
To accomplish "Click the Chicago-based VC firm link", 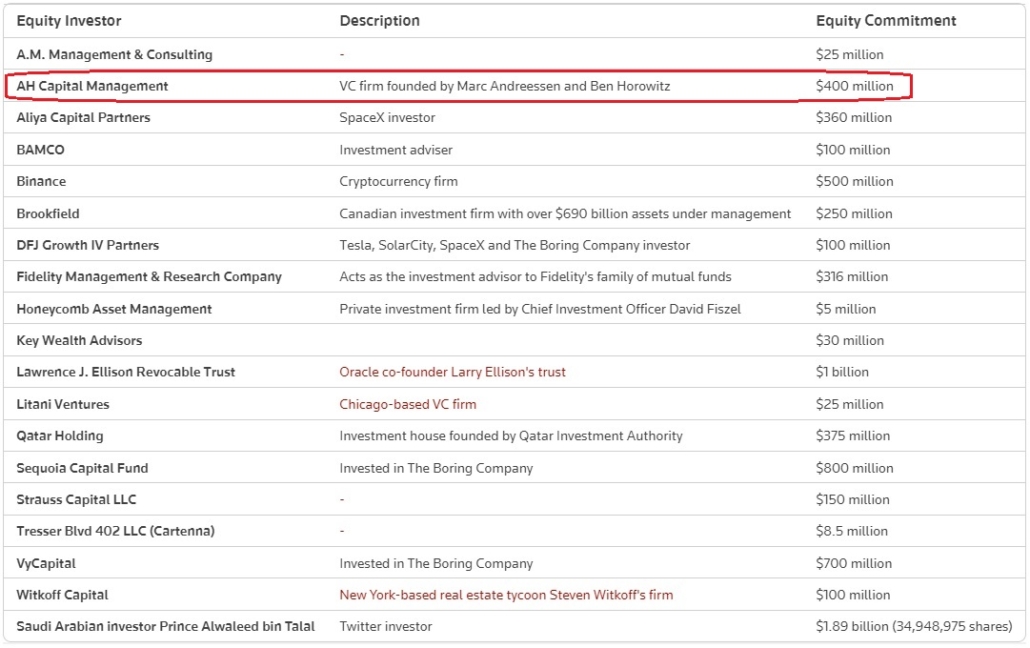I will [x=408, y=404].
